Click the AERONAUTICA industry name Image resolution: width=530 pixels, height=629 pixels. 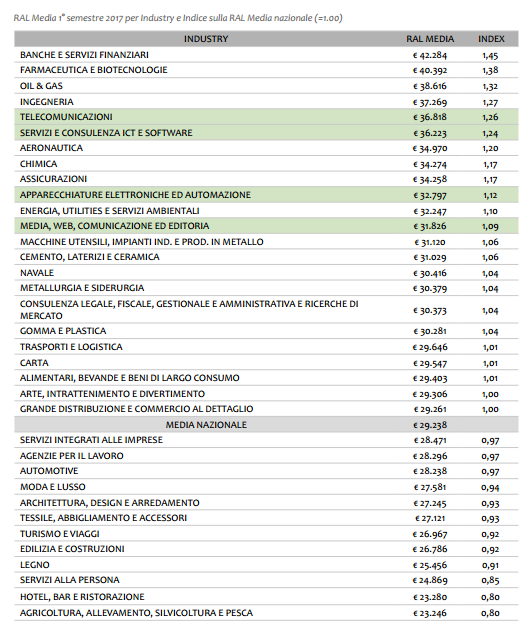pos(51,148)
